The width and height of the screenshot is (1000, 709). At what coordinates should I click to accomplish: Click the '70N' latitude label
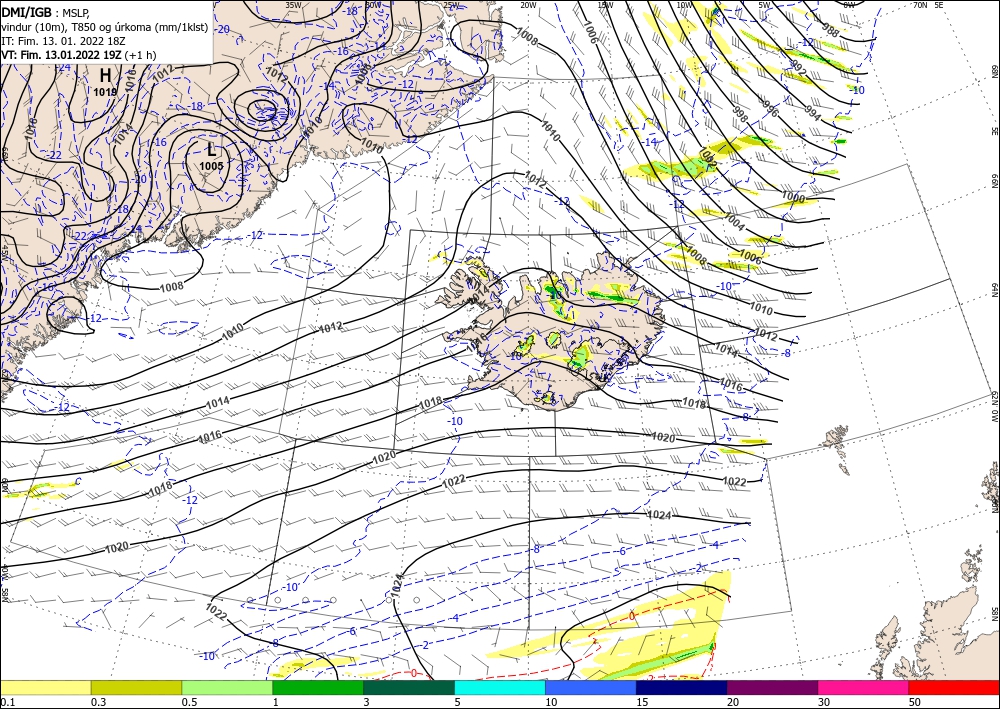(x=920, y=5)
